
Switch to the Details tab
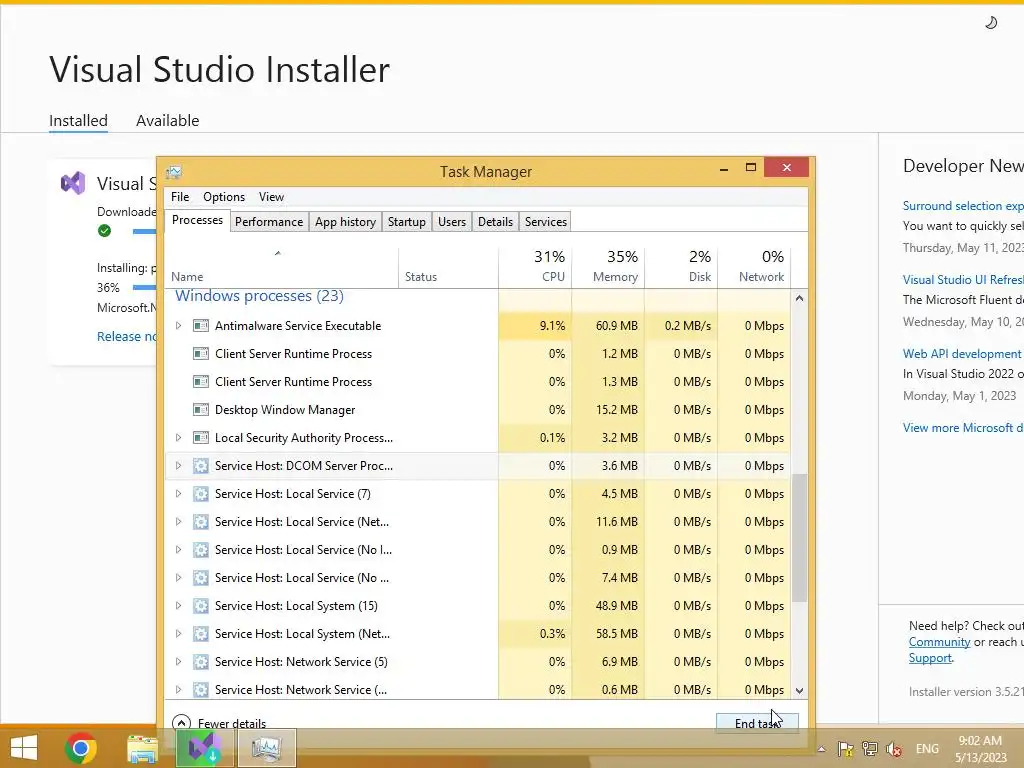(x=496, y=221)
